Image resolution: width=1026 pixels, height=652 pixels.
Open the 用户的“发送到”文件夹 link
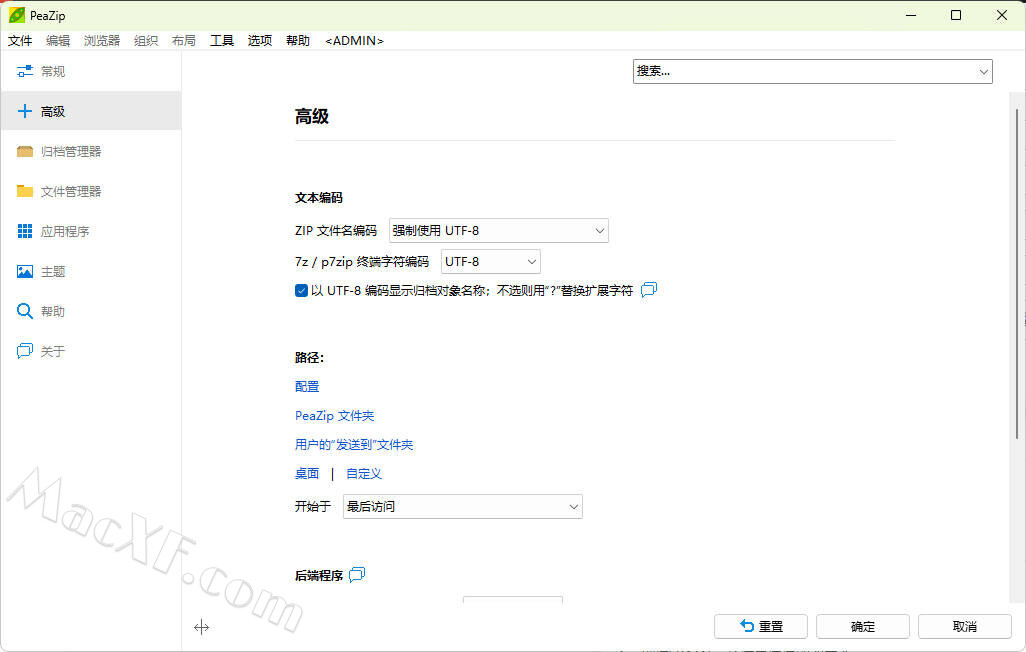click(354, 445)
